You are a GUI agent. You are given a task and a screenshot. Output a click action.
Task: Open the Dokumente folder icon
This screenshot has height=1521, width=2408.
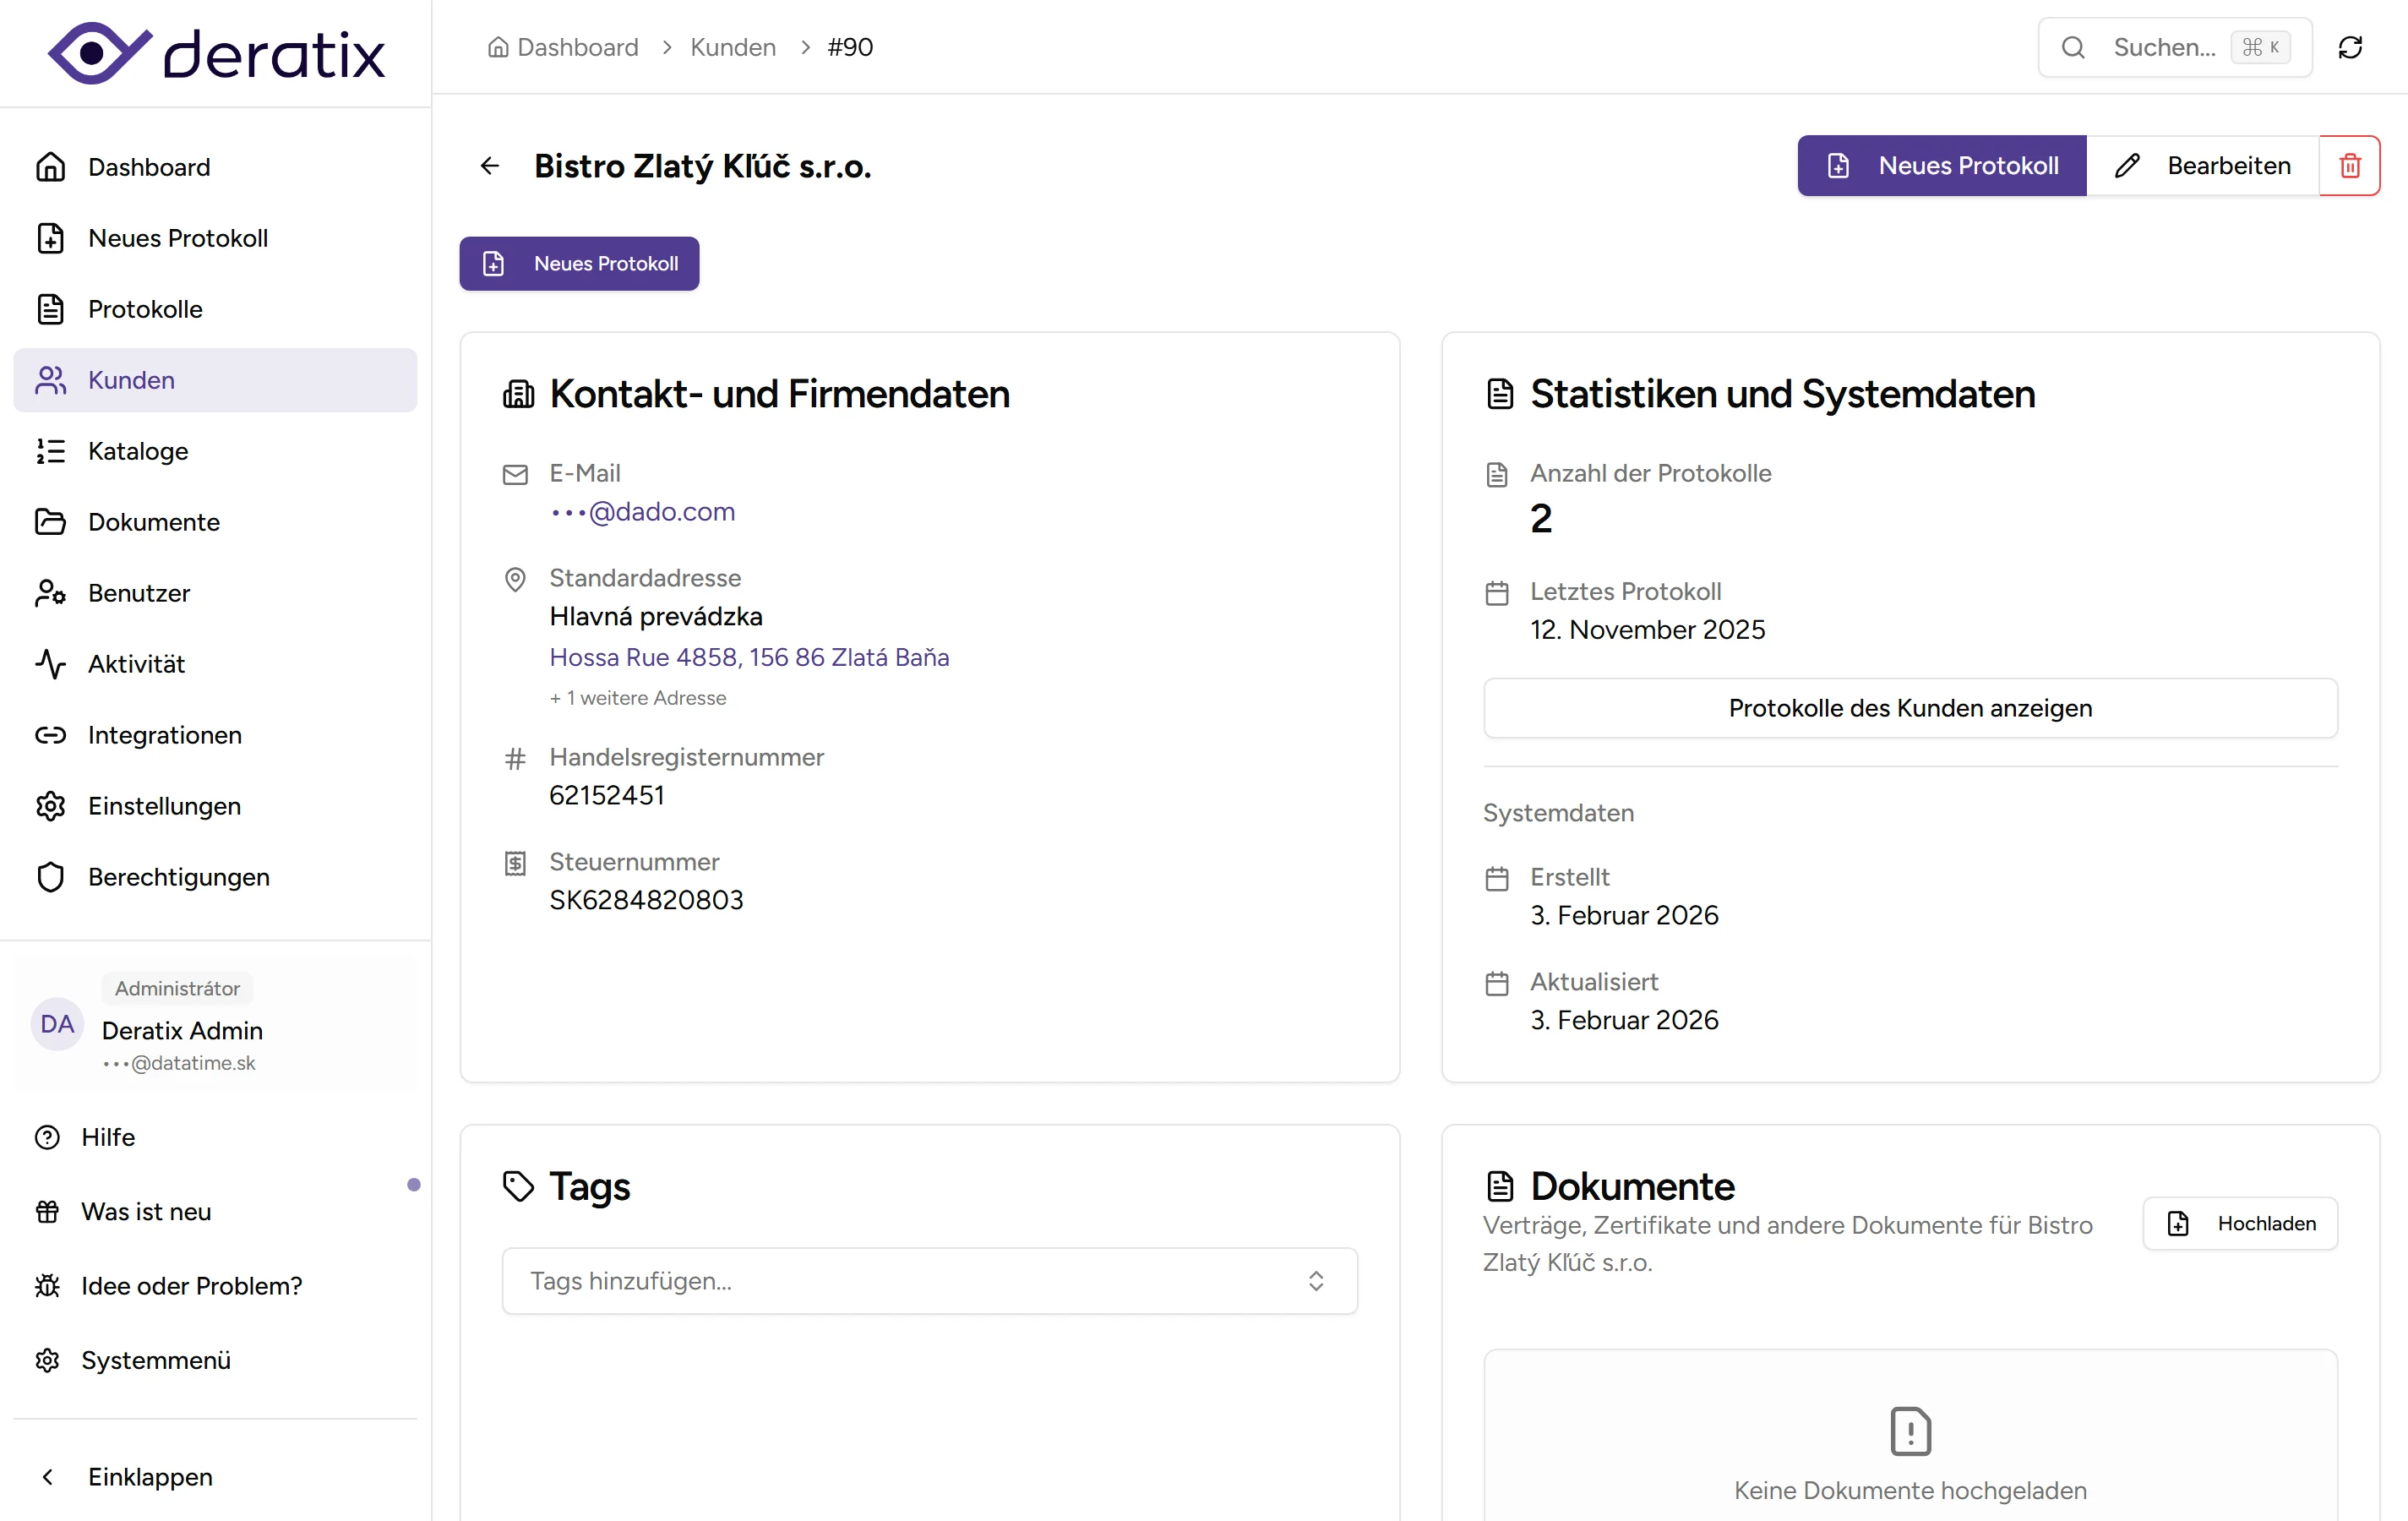51,521
